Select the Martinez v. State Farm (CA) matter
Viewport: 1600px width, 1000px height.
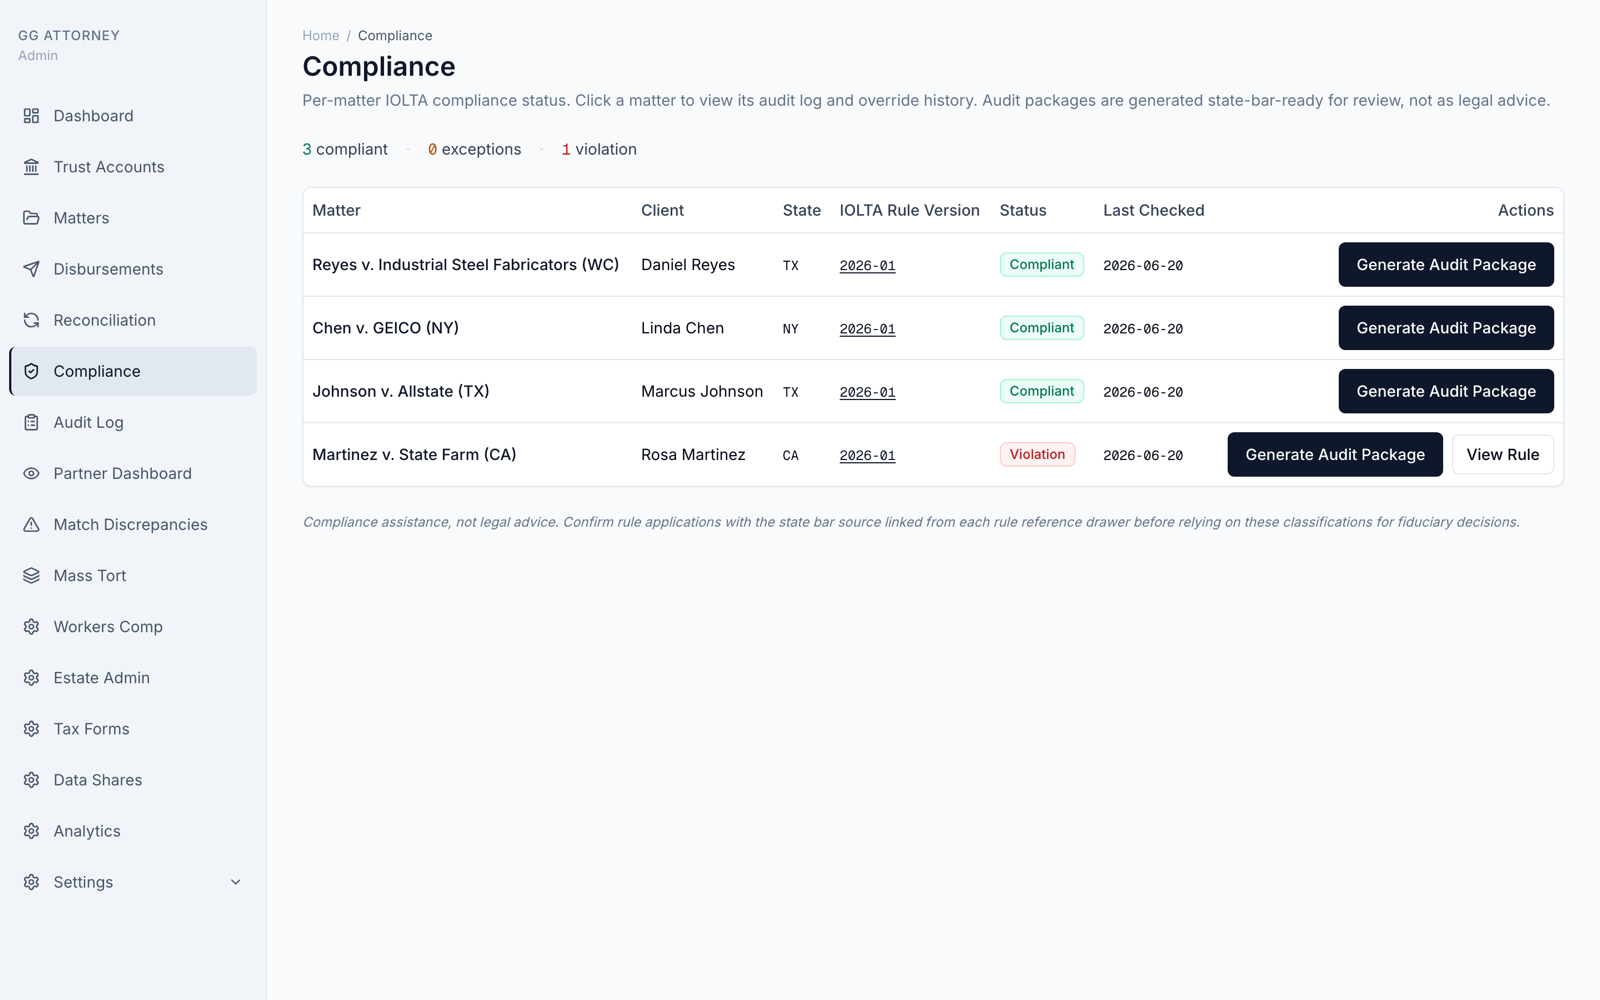click(414, 454)
